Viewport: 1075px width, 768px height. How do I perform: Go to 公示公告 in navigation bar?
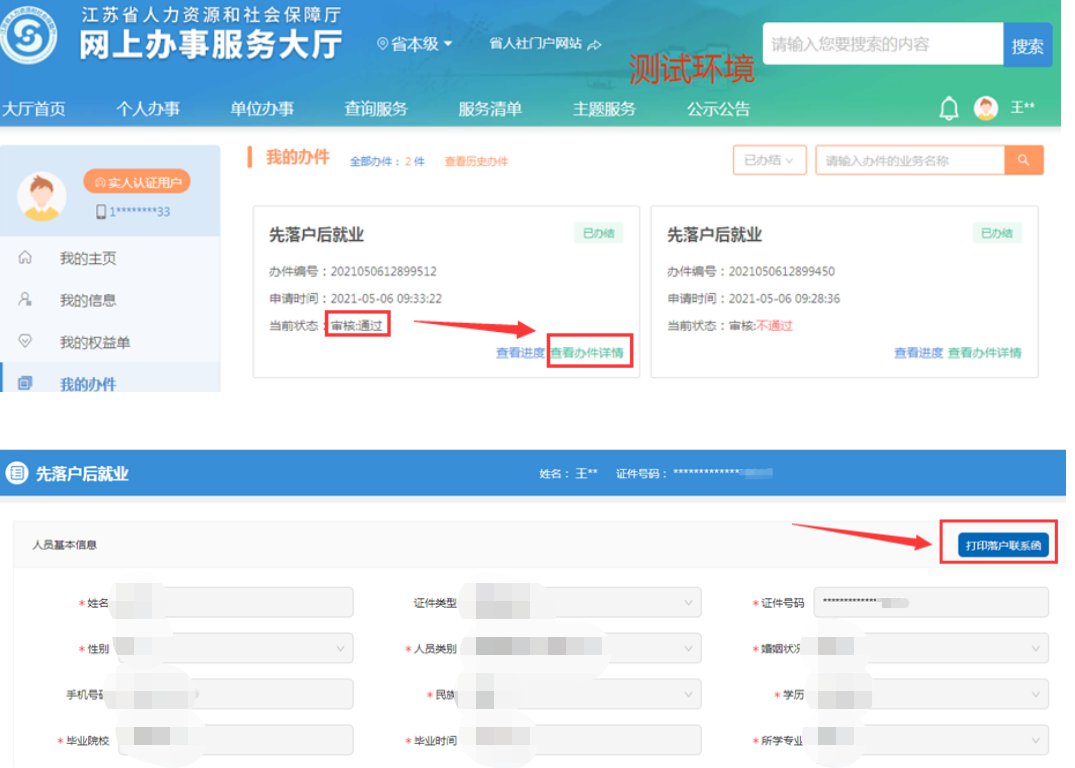tap(718, 109)
